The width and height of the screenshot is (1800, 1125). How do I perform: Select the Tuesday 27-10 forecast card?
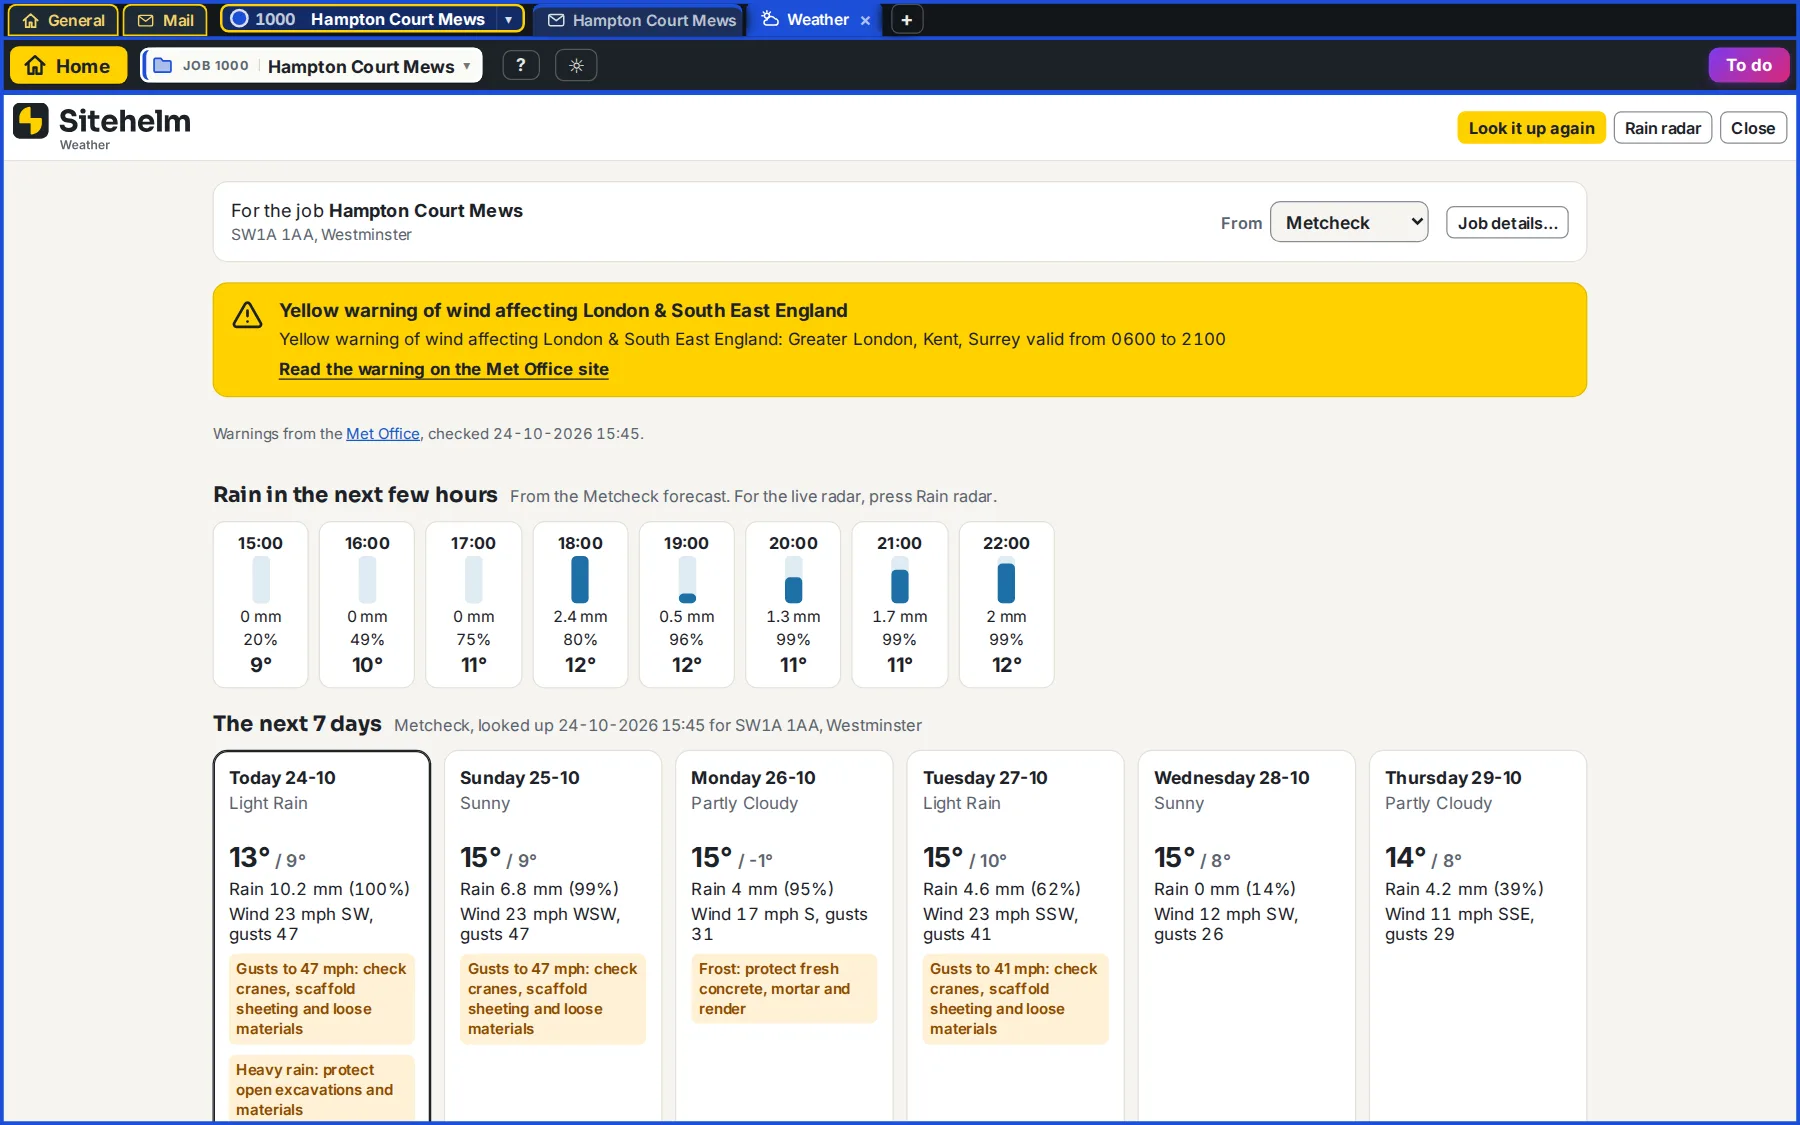pyautogui.click(x=1015, y=937)
